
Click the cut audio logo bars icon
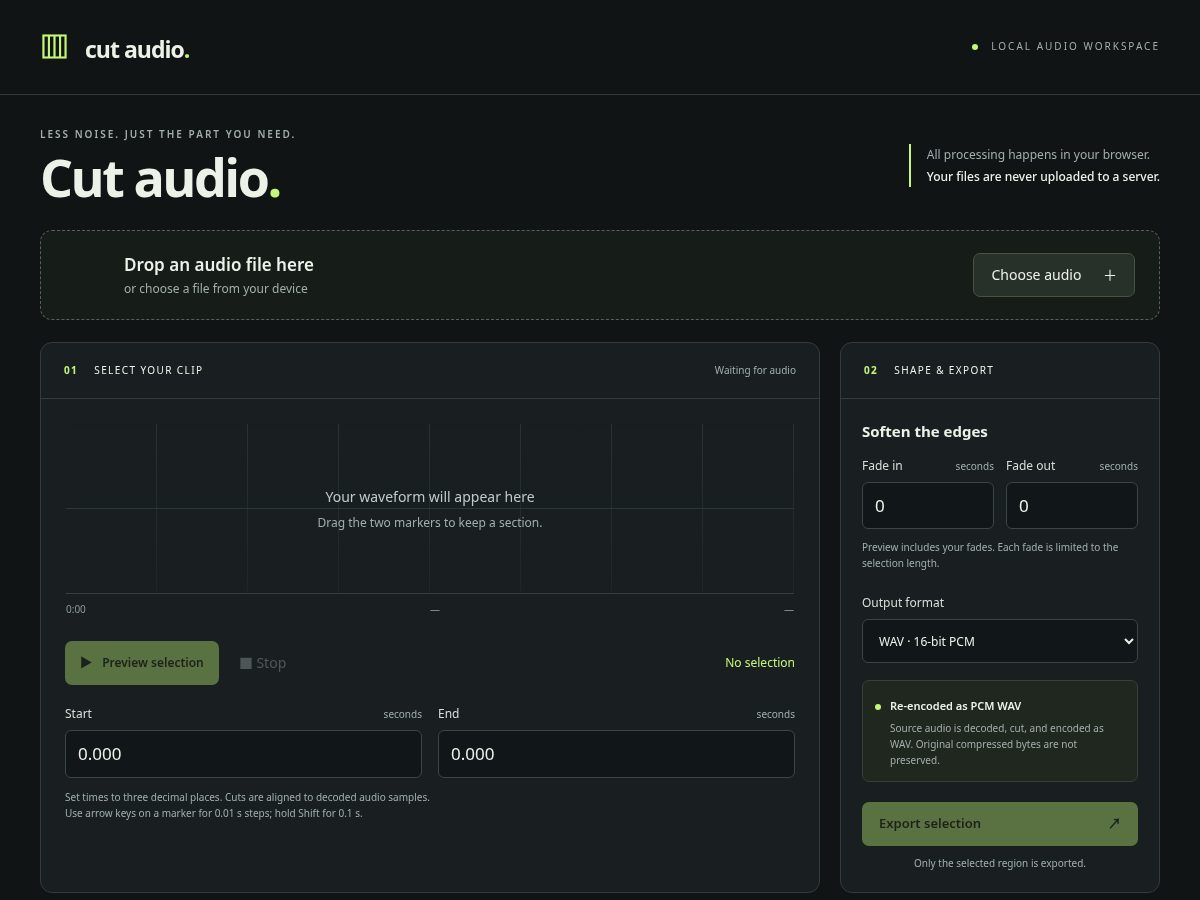click(x=54, y=46)
